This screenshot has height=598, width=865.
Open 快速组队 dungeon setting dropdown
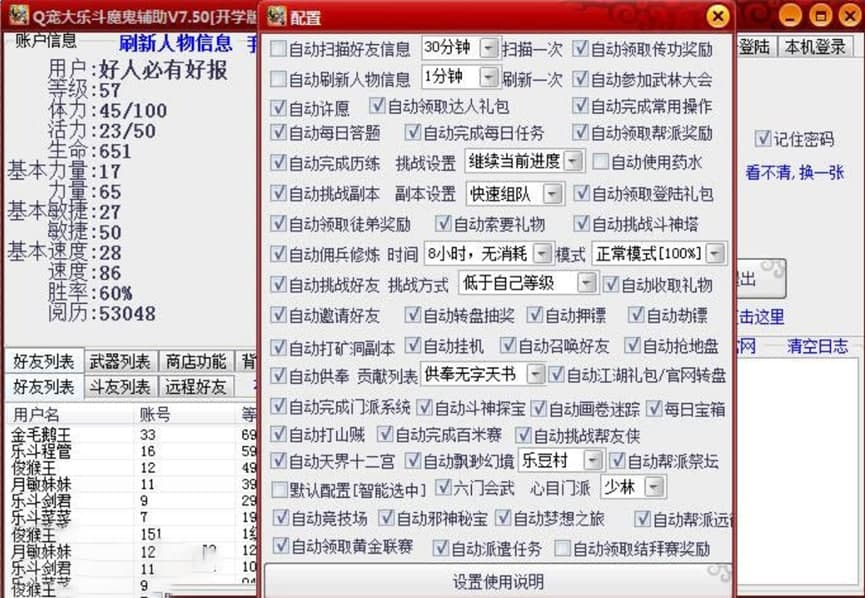[553, 194]
